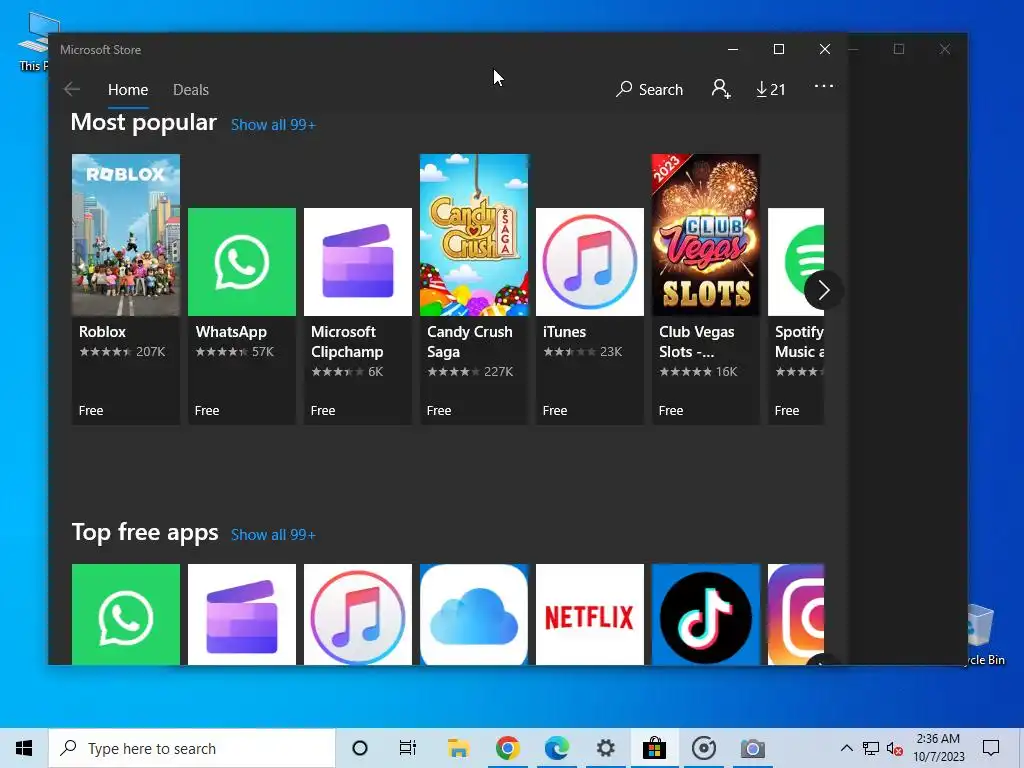Open Club Vegas Slots tile

[x=706, y=289]
